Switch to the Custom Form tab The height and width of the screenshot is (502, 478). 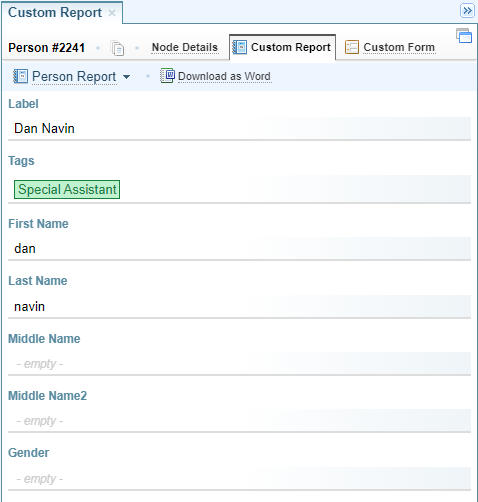(399, 47)
